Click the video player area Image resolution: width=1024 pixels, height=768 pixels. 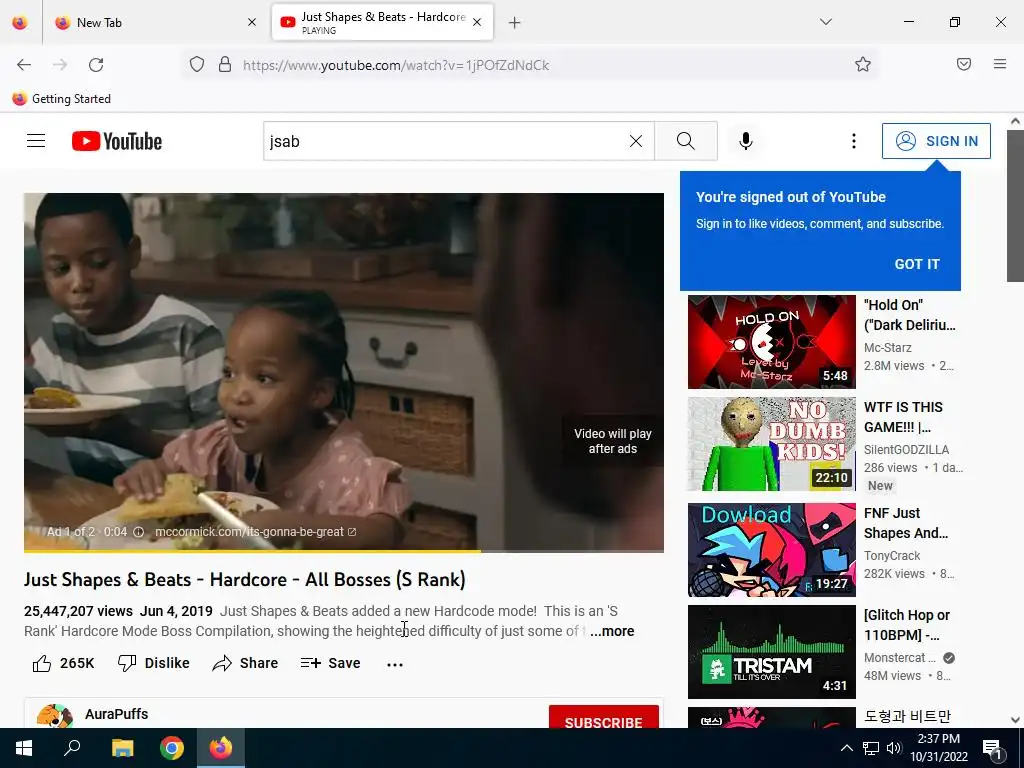(344, 372)
